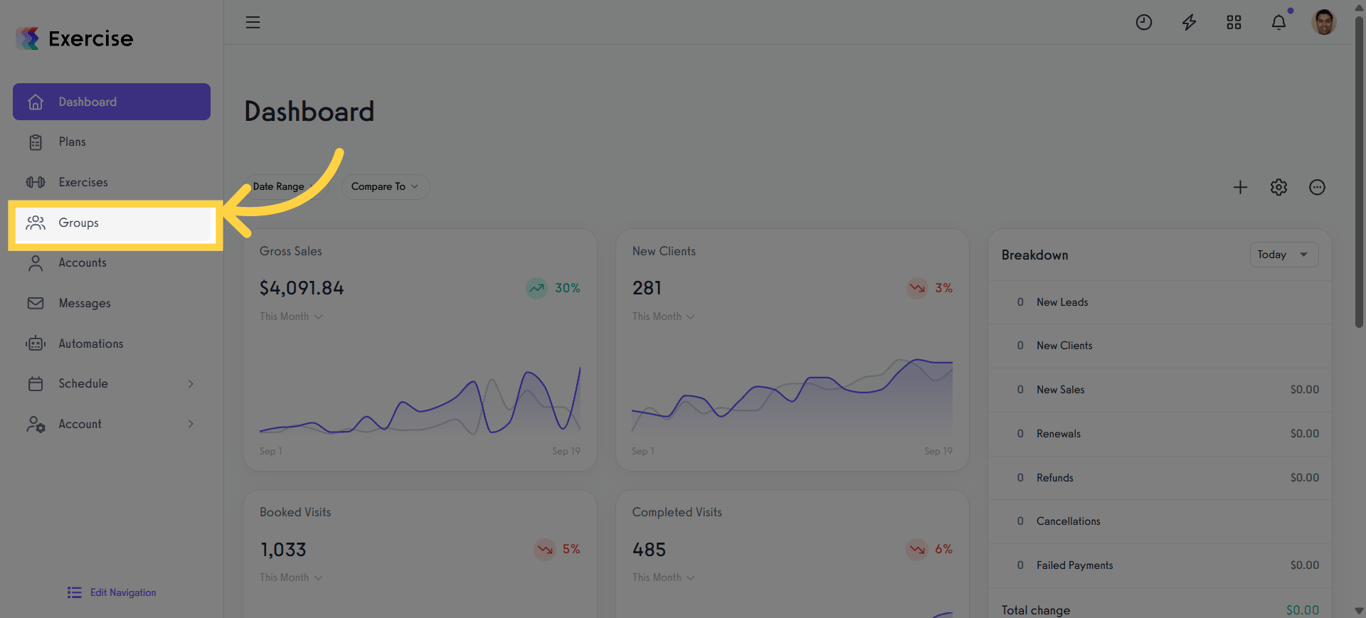Expand the Account menu chevron
The height and width of the screenshot is (618, 1366).
[191, 423]
